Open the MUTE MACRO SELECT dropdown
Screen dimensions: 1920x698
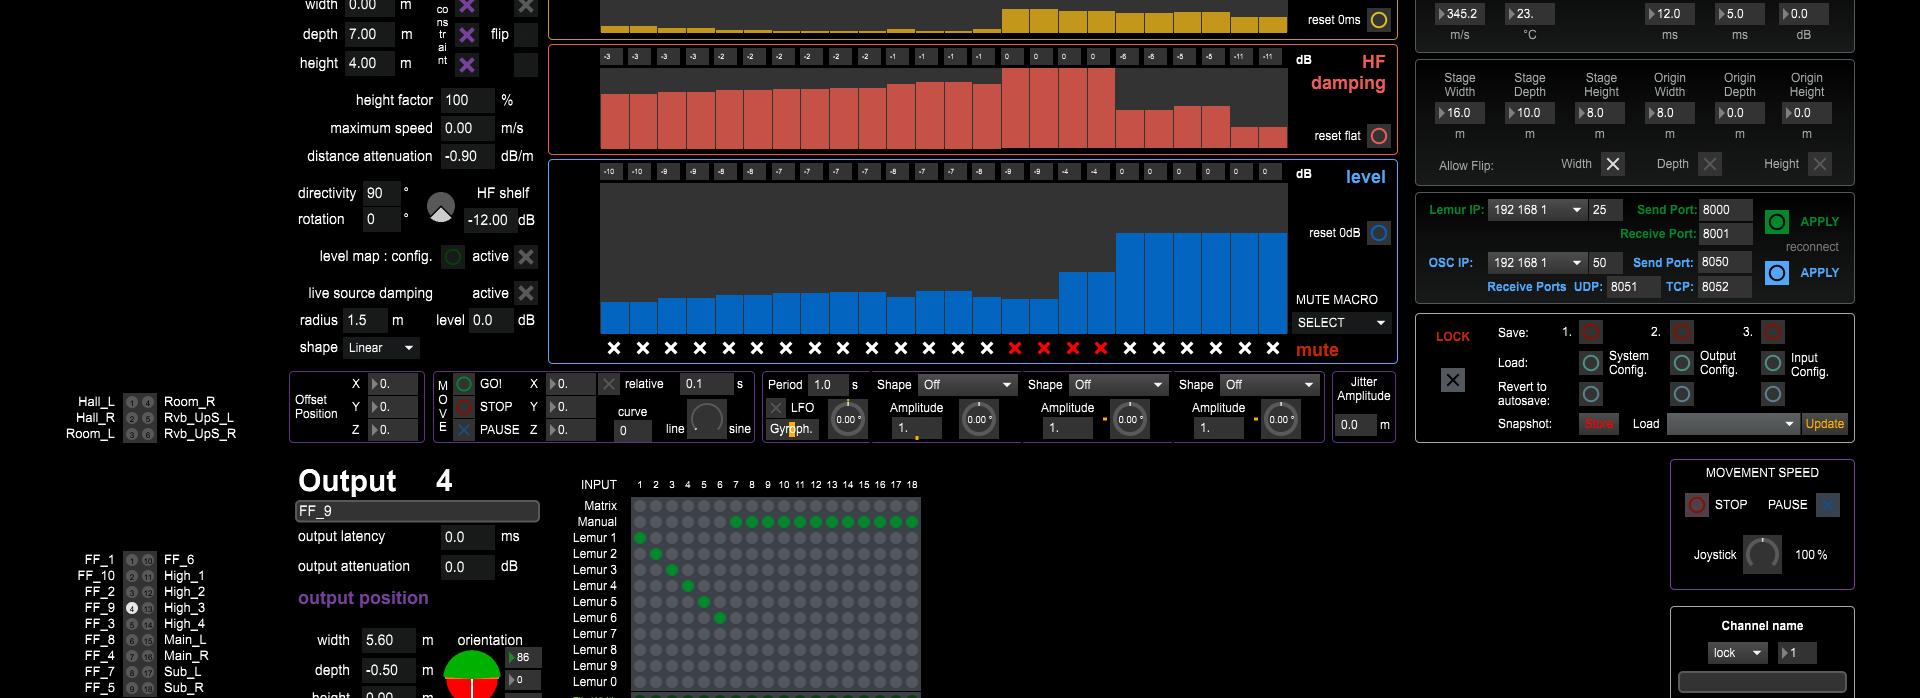click(x=1340, y=323)
